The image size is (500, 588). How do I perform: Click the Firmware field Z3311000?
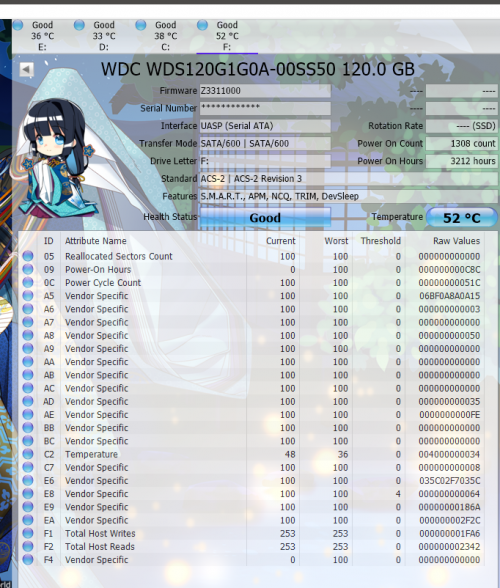[x=265, y=91]
